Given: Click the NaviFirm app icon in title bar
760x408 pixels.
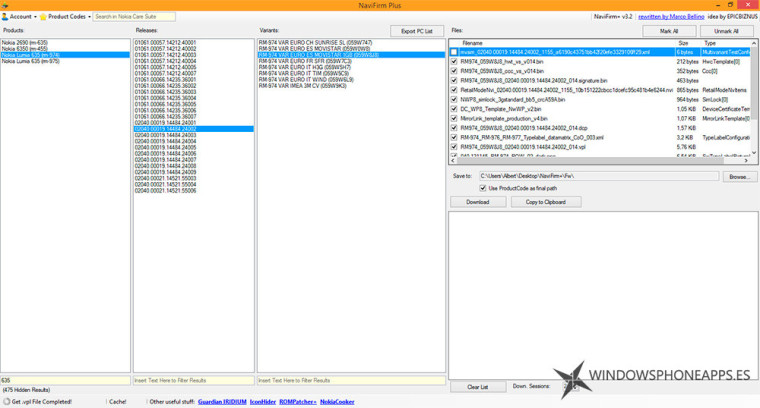Looking at the screenshot, I should 5,5.
